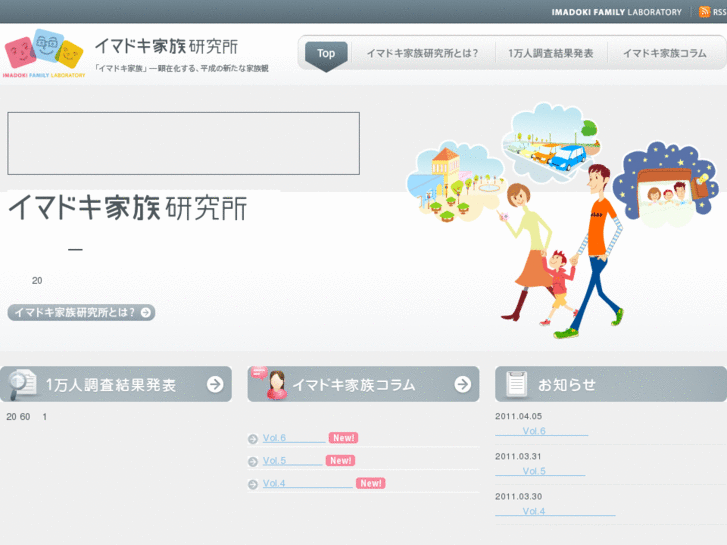
Task: Click the family walking illustration
Action: [562, 220]
